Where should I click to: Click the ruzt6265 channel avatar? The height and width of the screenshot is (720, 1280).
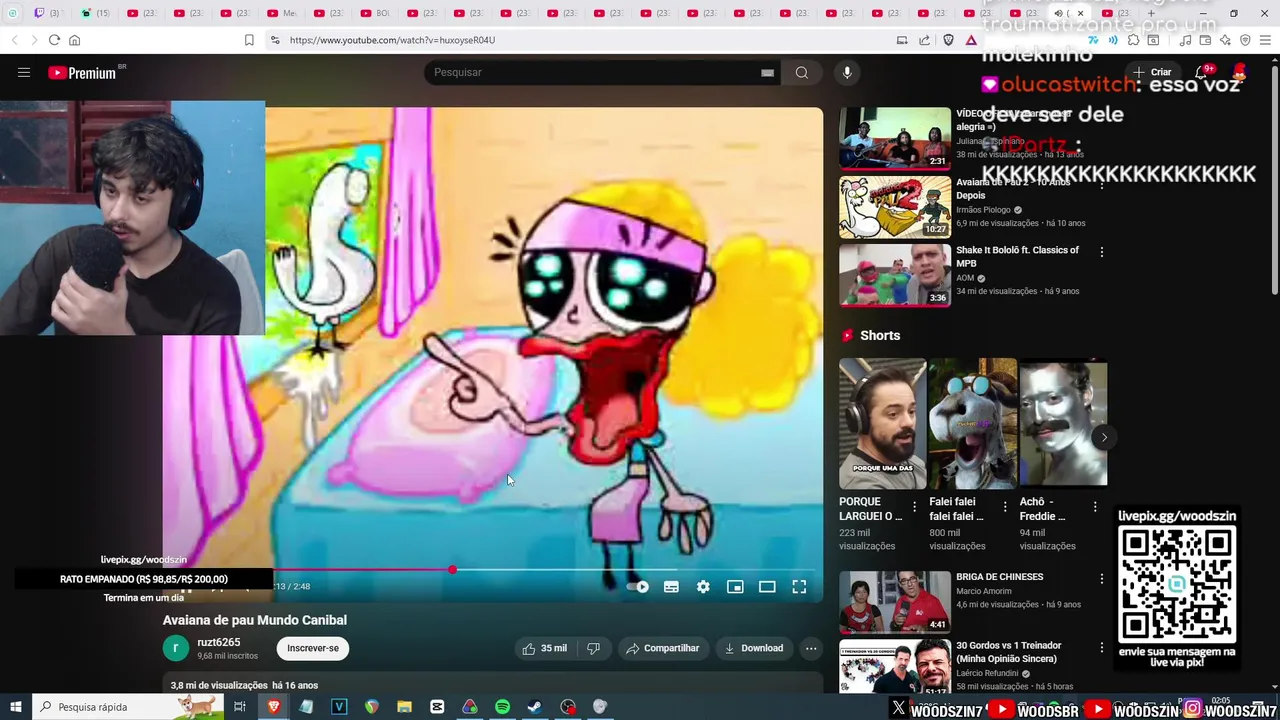tap(176, 648)
